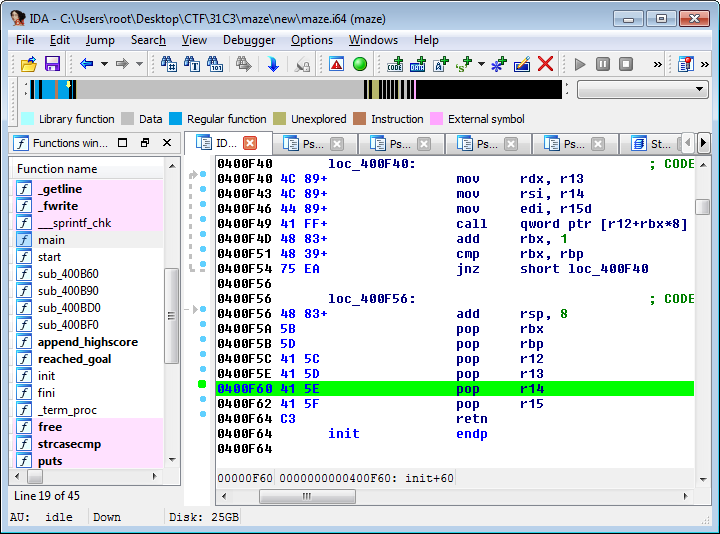Open the Search menu

(148, 40)
